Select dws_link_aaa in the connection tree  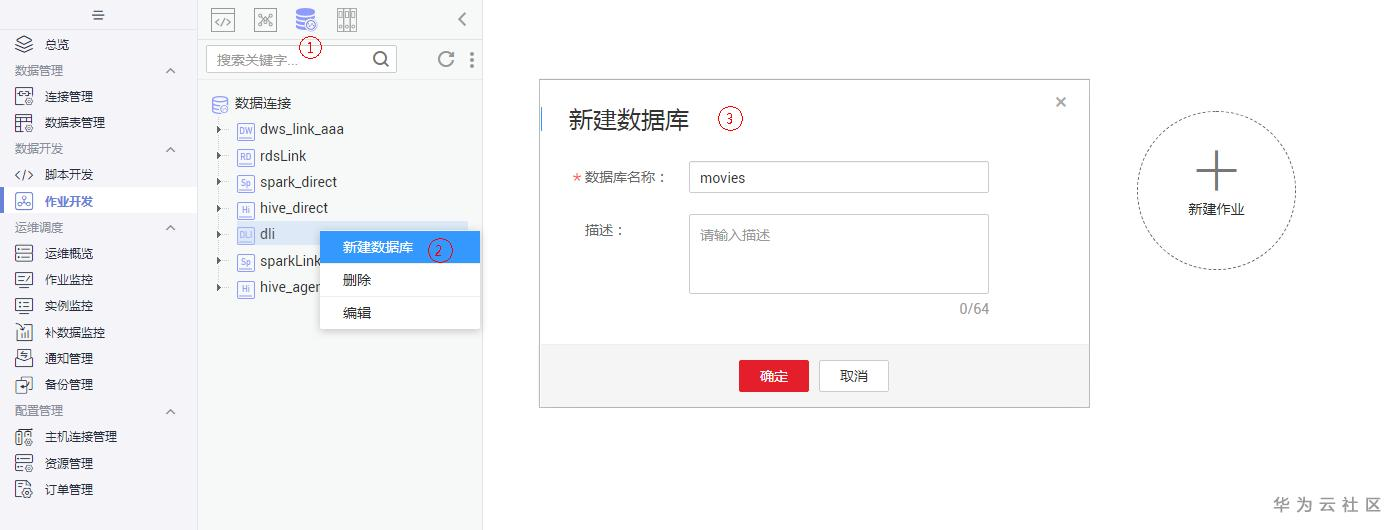click(302, 129)
